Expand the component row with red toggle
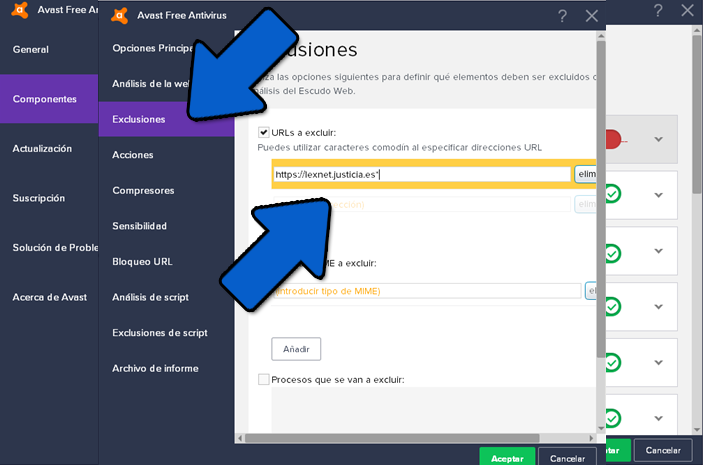Viewport: 703px width, 465px height. coord(658,139)
